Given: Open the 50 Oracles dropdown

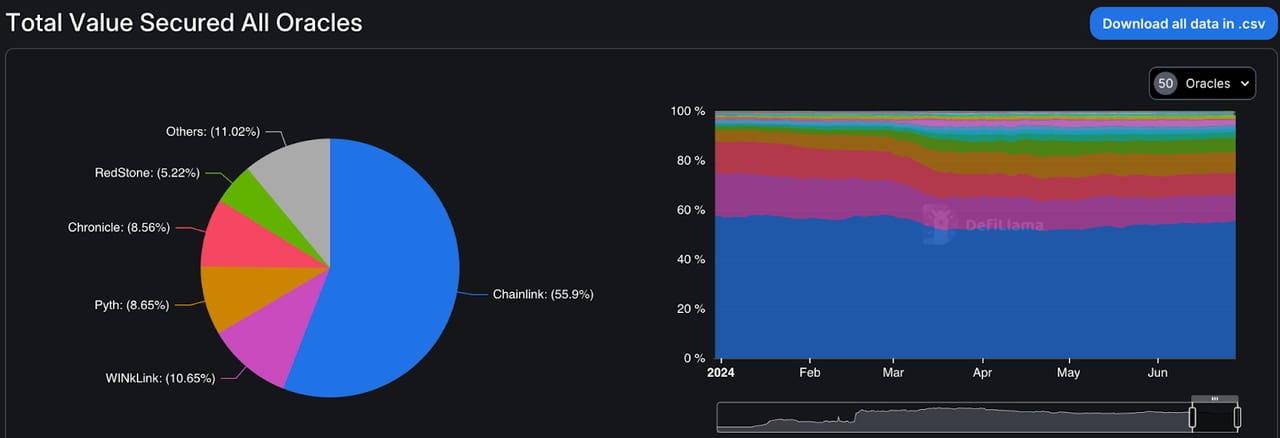Looking at the screenshot, I should click(x=1202, y=84).
